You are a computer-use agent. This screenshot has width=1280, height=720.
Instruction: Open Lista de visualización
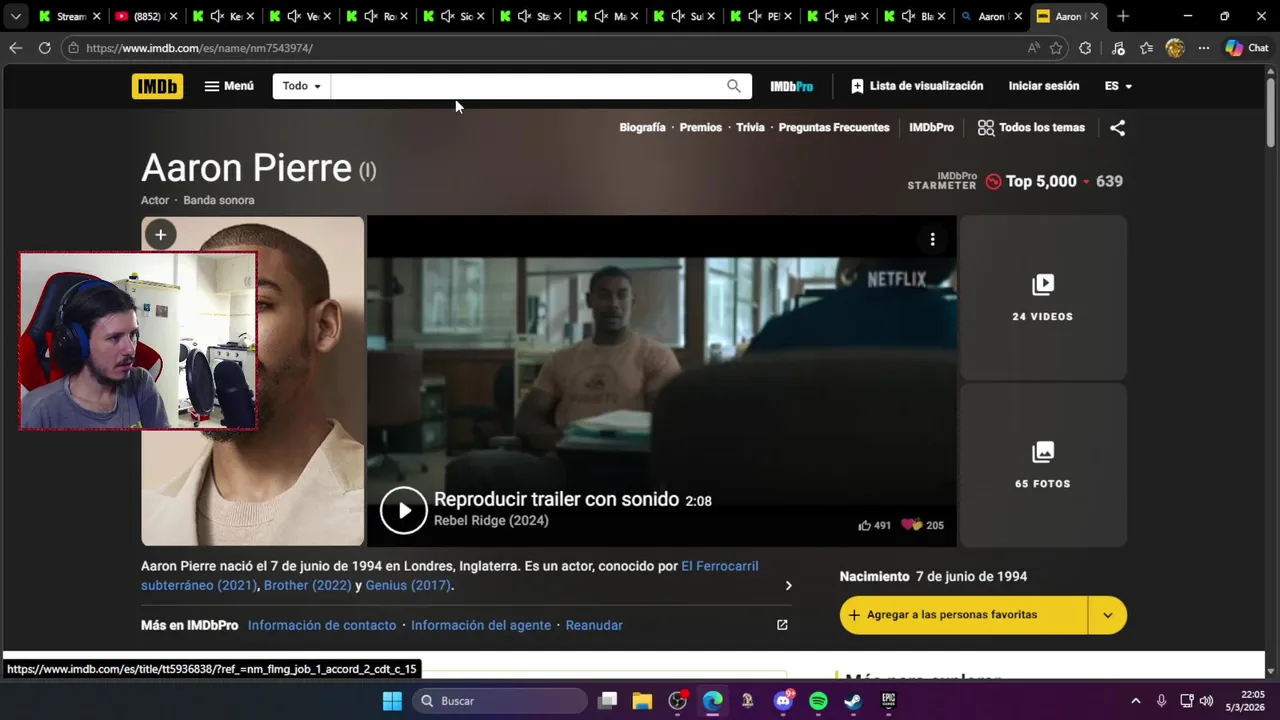click(917, 86)
